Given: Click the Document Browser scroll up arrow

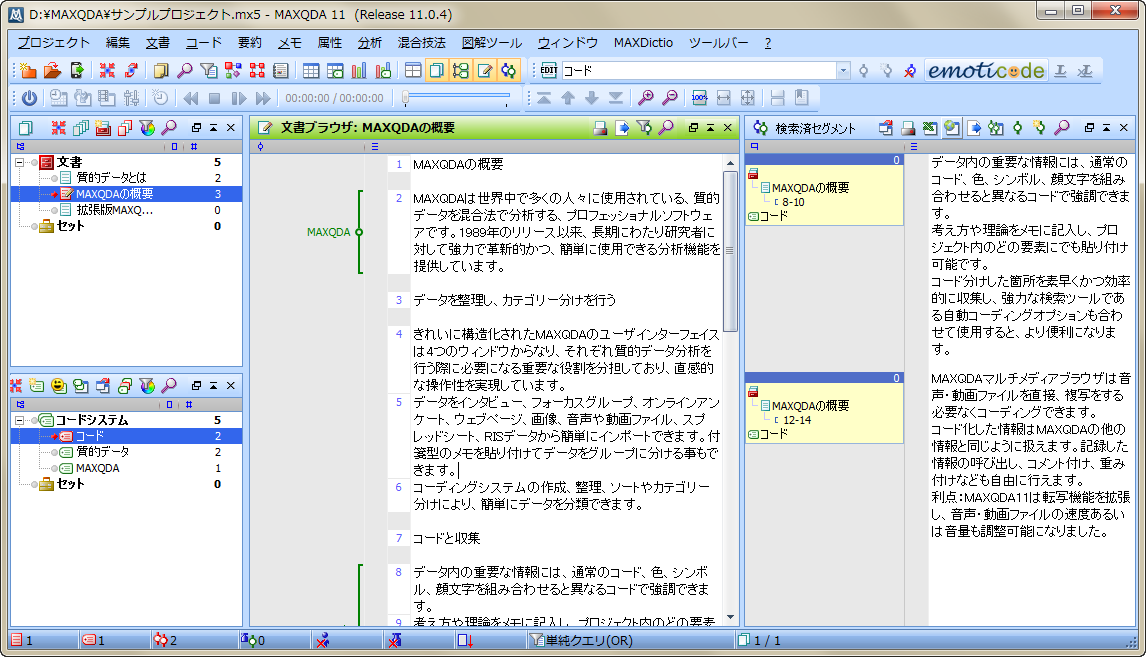Looking at the screenshot, I should pyautogui.click(x=730, y=163).
